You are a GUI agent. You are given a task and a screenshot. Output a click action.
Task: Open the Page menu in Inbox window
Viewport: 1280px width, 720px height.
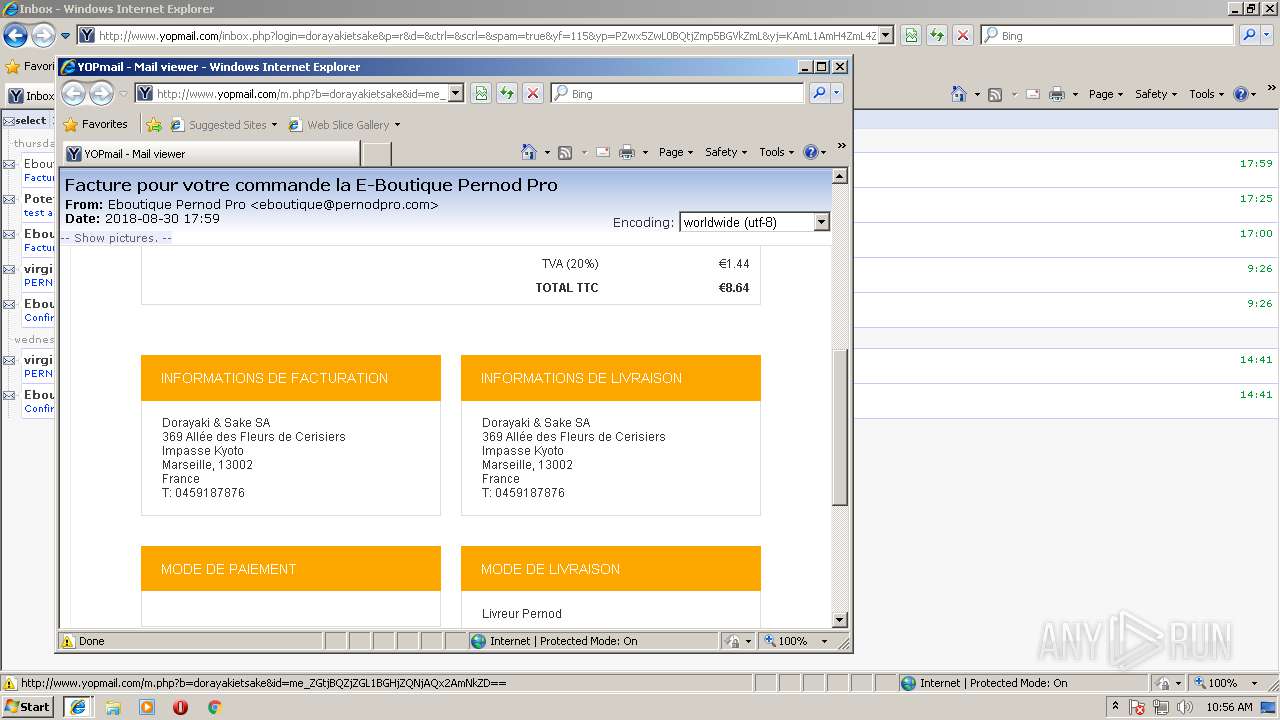pyautogui.click(x=1106, y=94)
